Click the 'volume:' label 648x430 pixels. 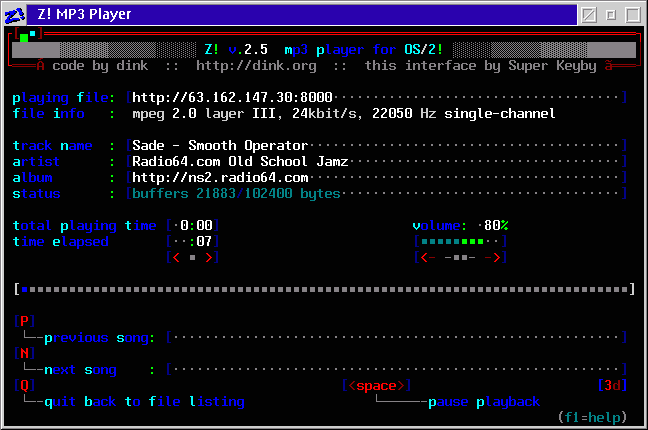tap(440, 225)
